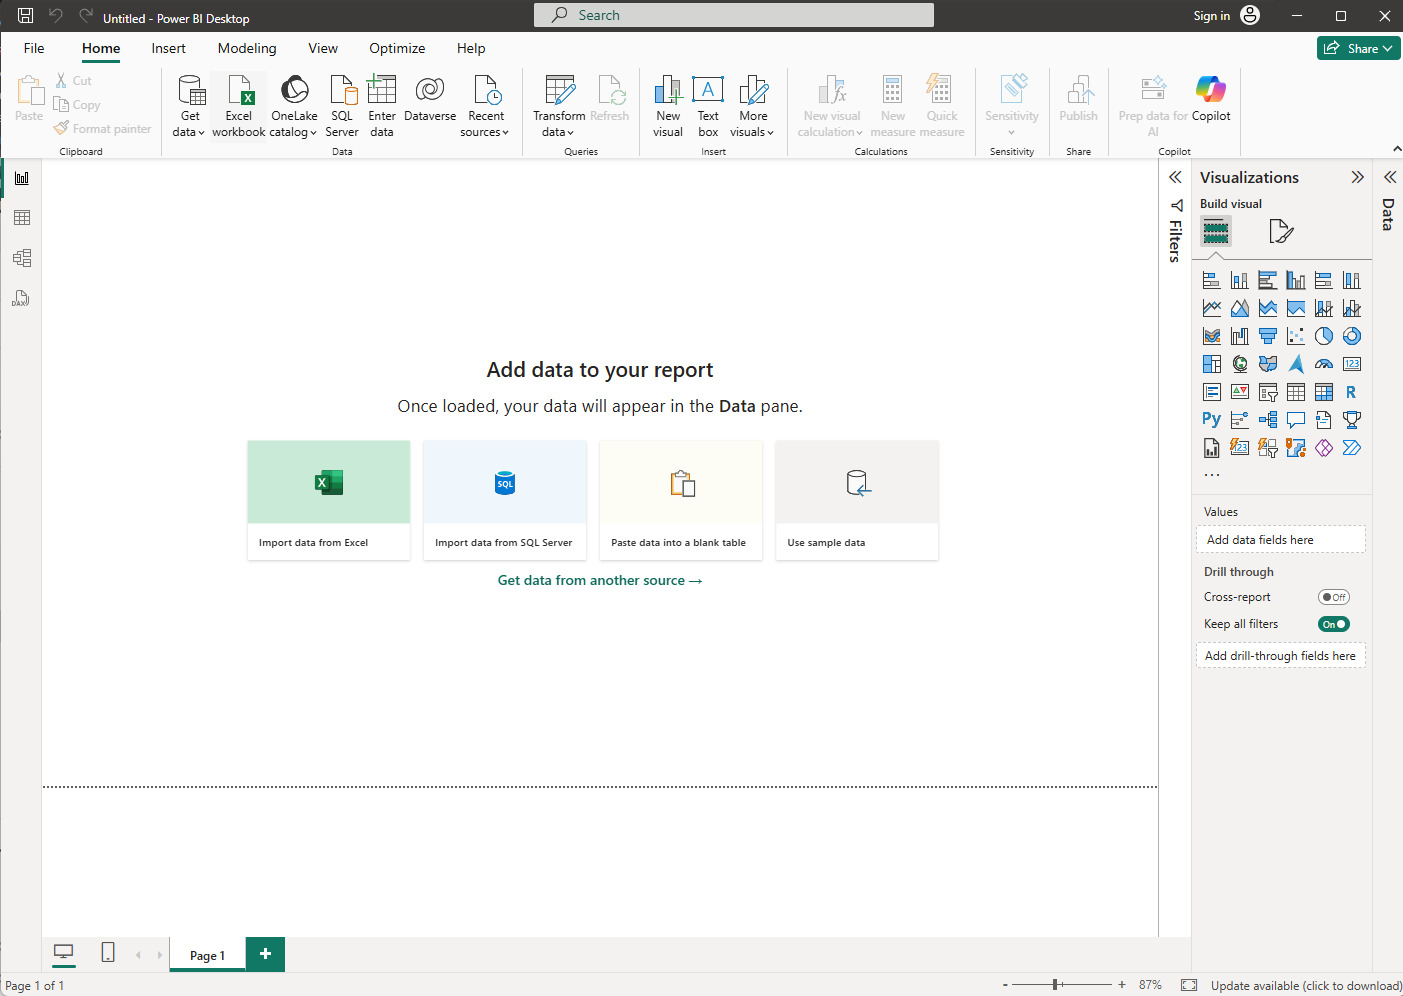This screenshot has height=996, width=1403.
Task: Open the OneLake catalog dropdown
Action: [x=294, y=106]
